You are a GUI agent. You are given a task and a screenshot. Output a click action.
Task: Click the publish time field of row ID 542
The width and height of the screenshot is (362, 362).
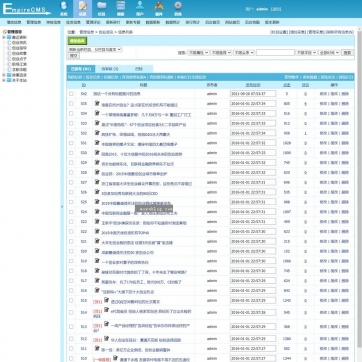tap(253, 94)
